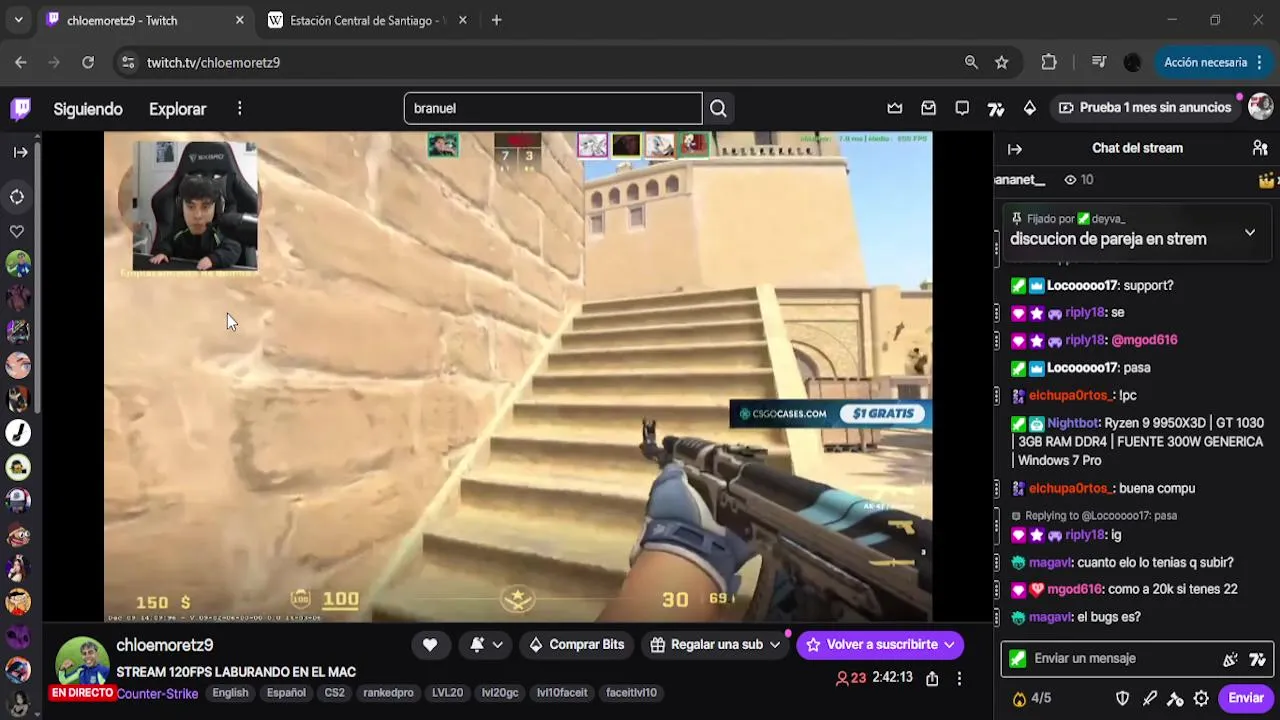Click the rankedpro stream tag
The height and width of the screenshot is (720, 1280).
click(x=388, y=693)
